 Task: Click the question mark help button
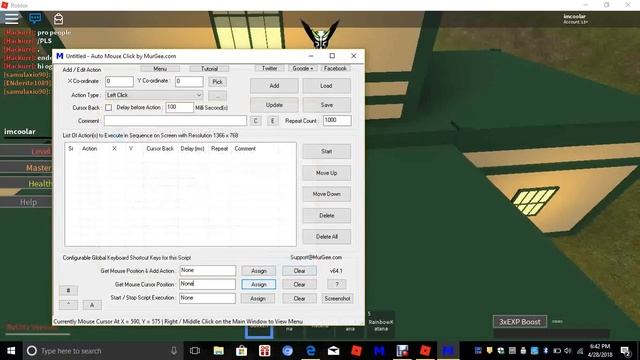337,284
